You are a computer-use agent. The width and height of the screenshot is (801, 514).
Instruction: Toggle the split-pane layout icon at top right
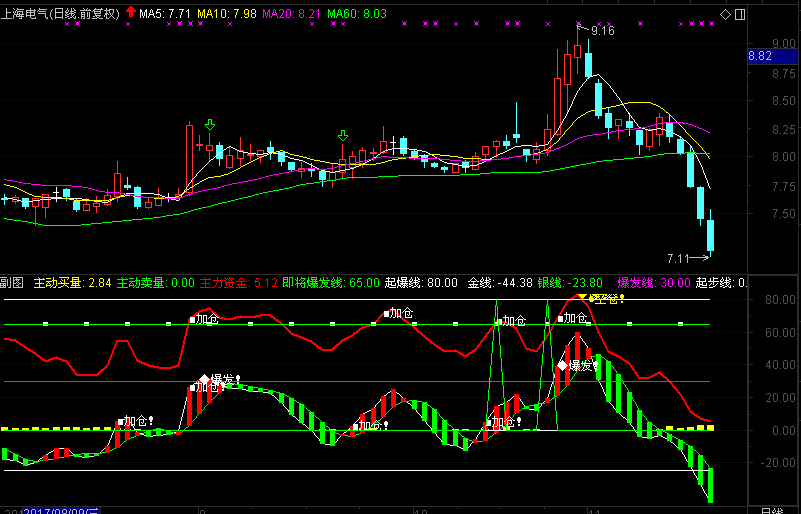[740, 14]
